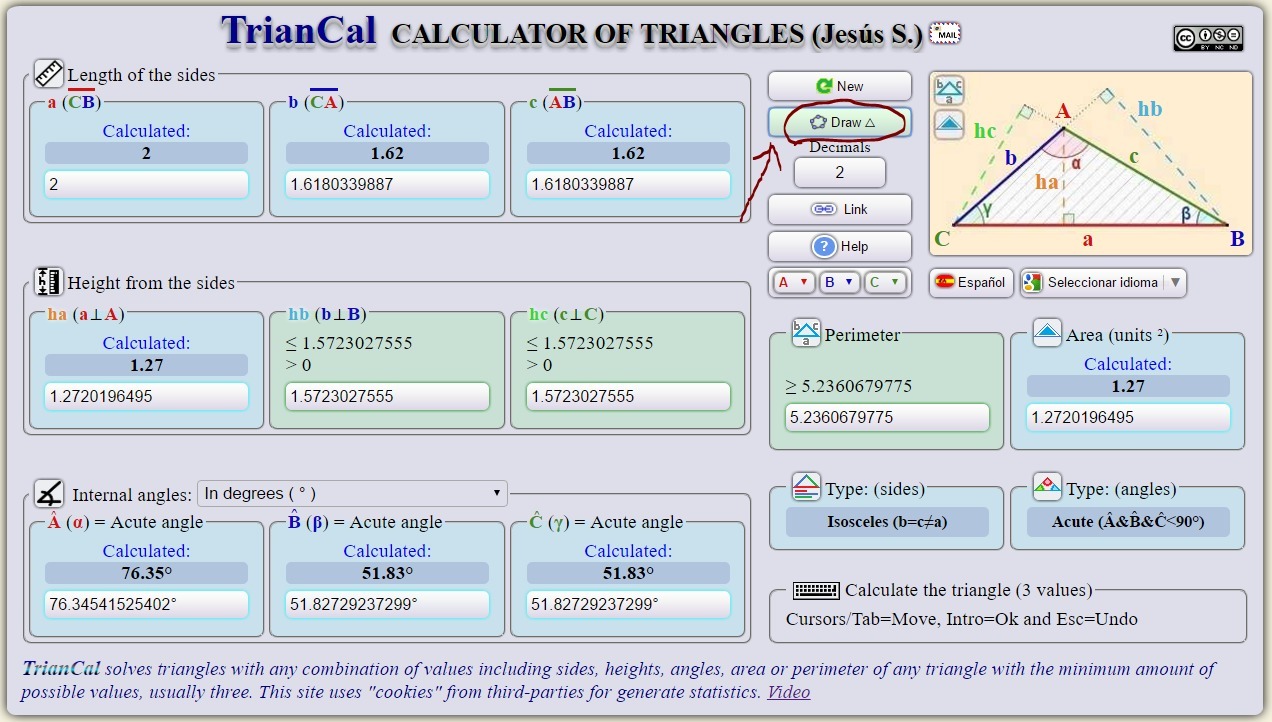
Task: Click the Perimeter input field
Action: pos(888,417)
